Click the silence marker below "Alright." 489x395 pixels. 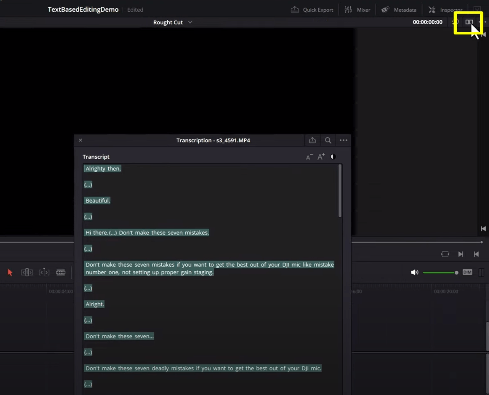(x=88, y=320)
